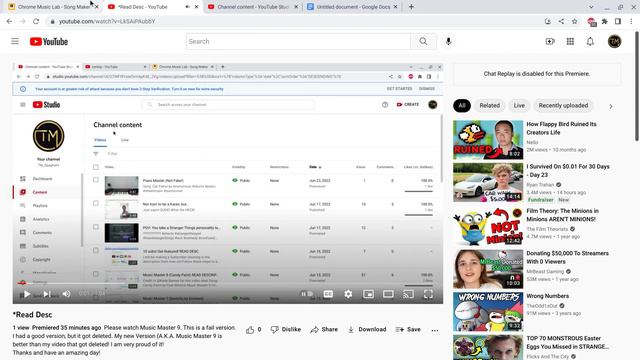Open the TM account avatar menu
This screenshot has height=360, width=640.
click(614, 41)
